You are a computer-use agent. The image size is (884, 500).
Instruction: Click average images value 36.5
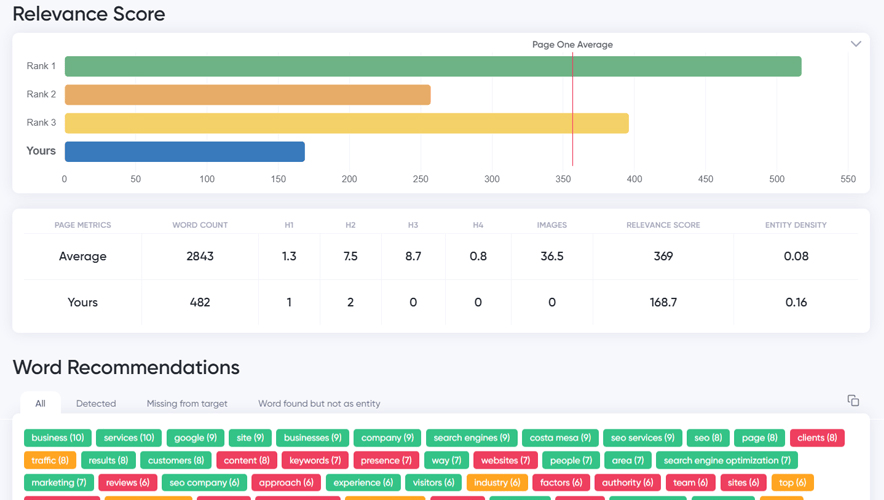pyautogui.click(x=551, y=256)
